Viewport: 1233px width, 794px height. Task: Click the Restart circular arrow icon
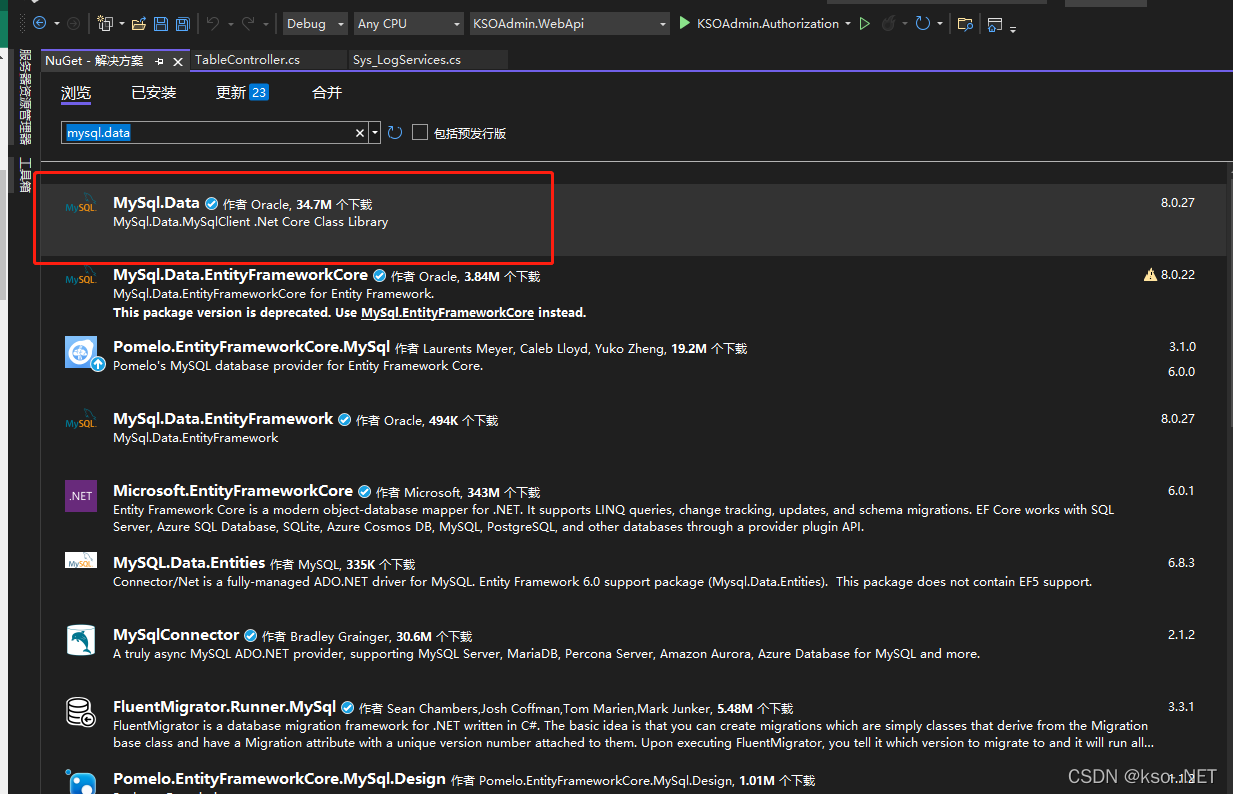coord(923,23)
